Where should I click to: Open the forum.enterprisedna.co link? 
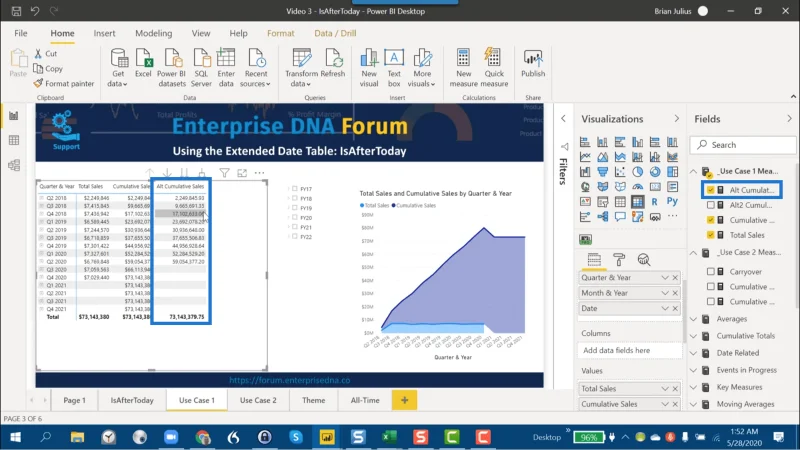point(289,380)
